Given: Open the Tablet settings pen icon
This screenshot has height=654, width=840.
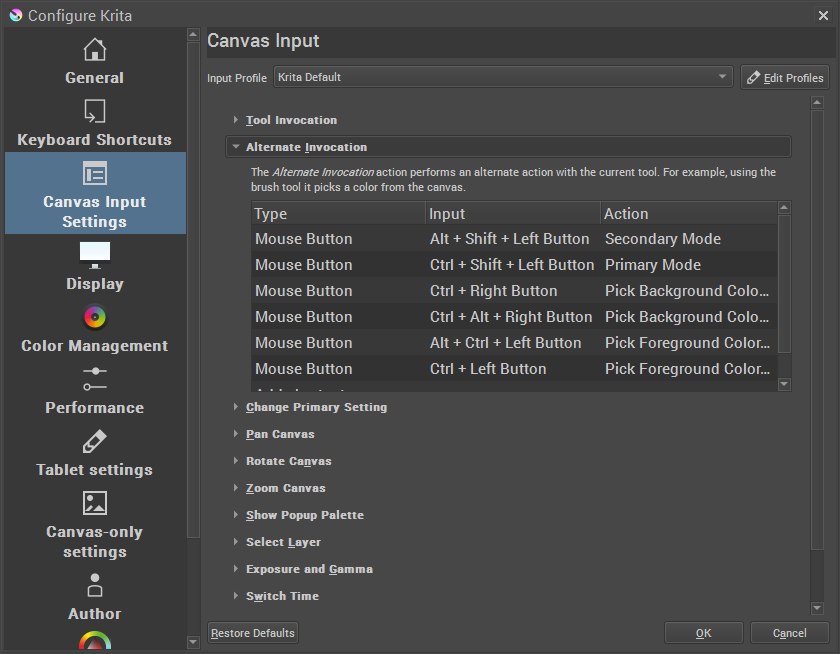Looking at the screenshot, I should pos(95,441).
